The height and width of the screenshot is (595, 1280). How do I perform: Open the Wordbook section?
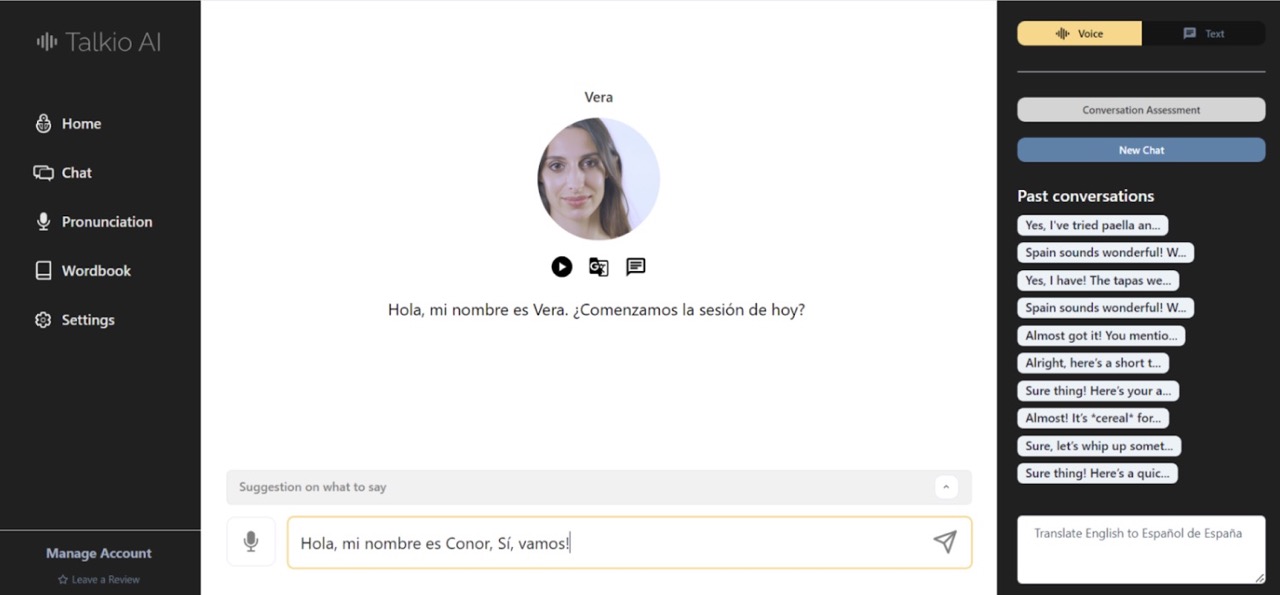click(x=96, y=270)
